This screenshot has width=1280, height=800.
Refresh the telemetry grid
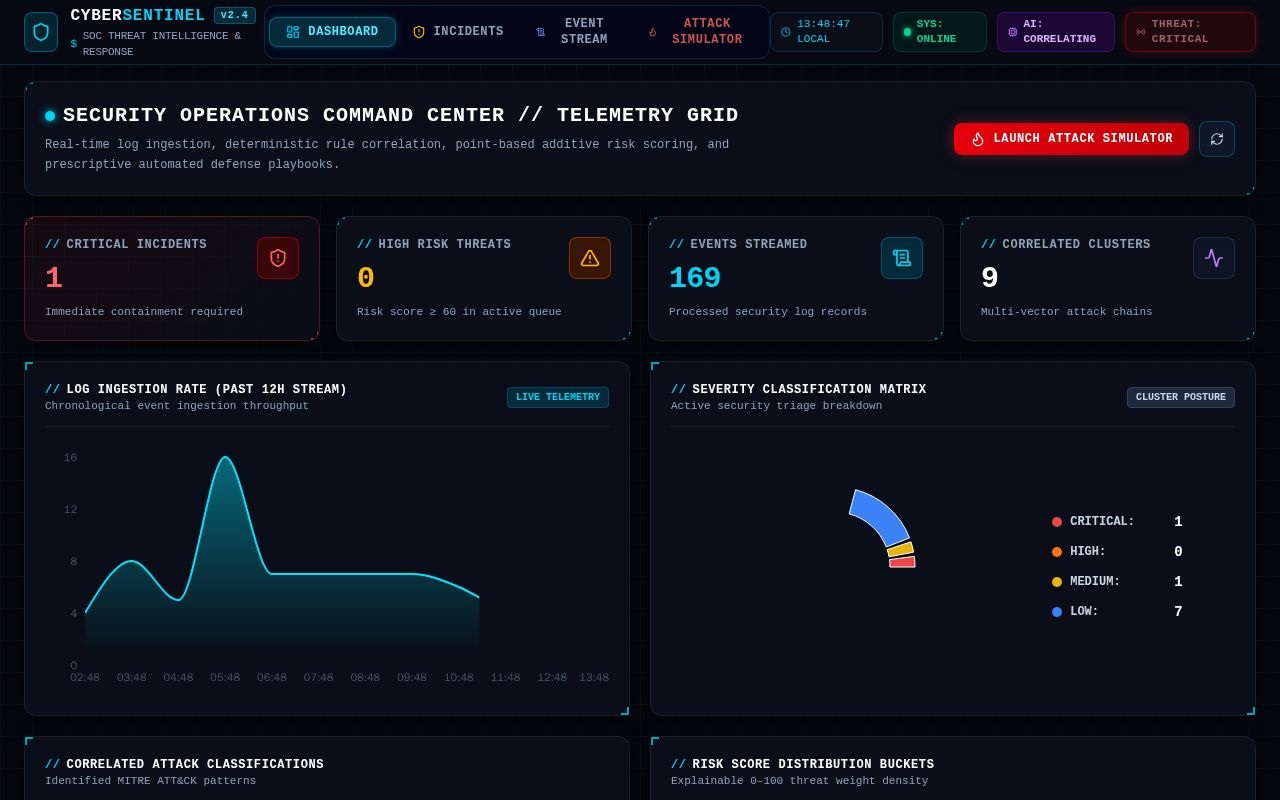point(1217,139)
